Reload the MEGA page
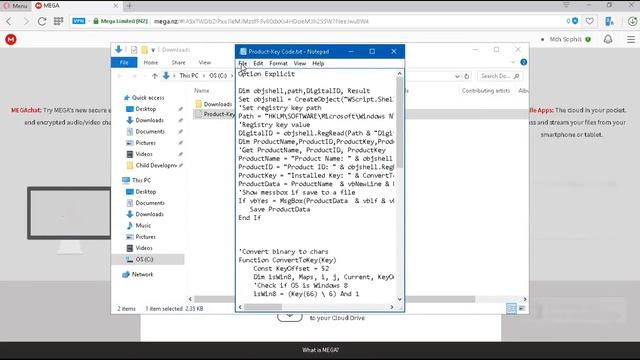This screenshot has height=360, width=640. [42, 21]
